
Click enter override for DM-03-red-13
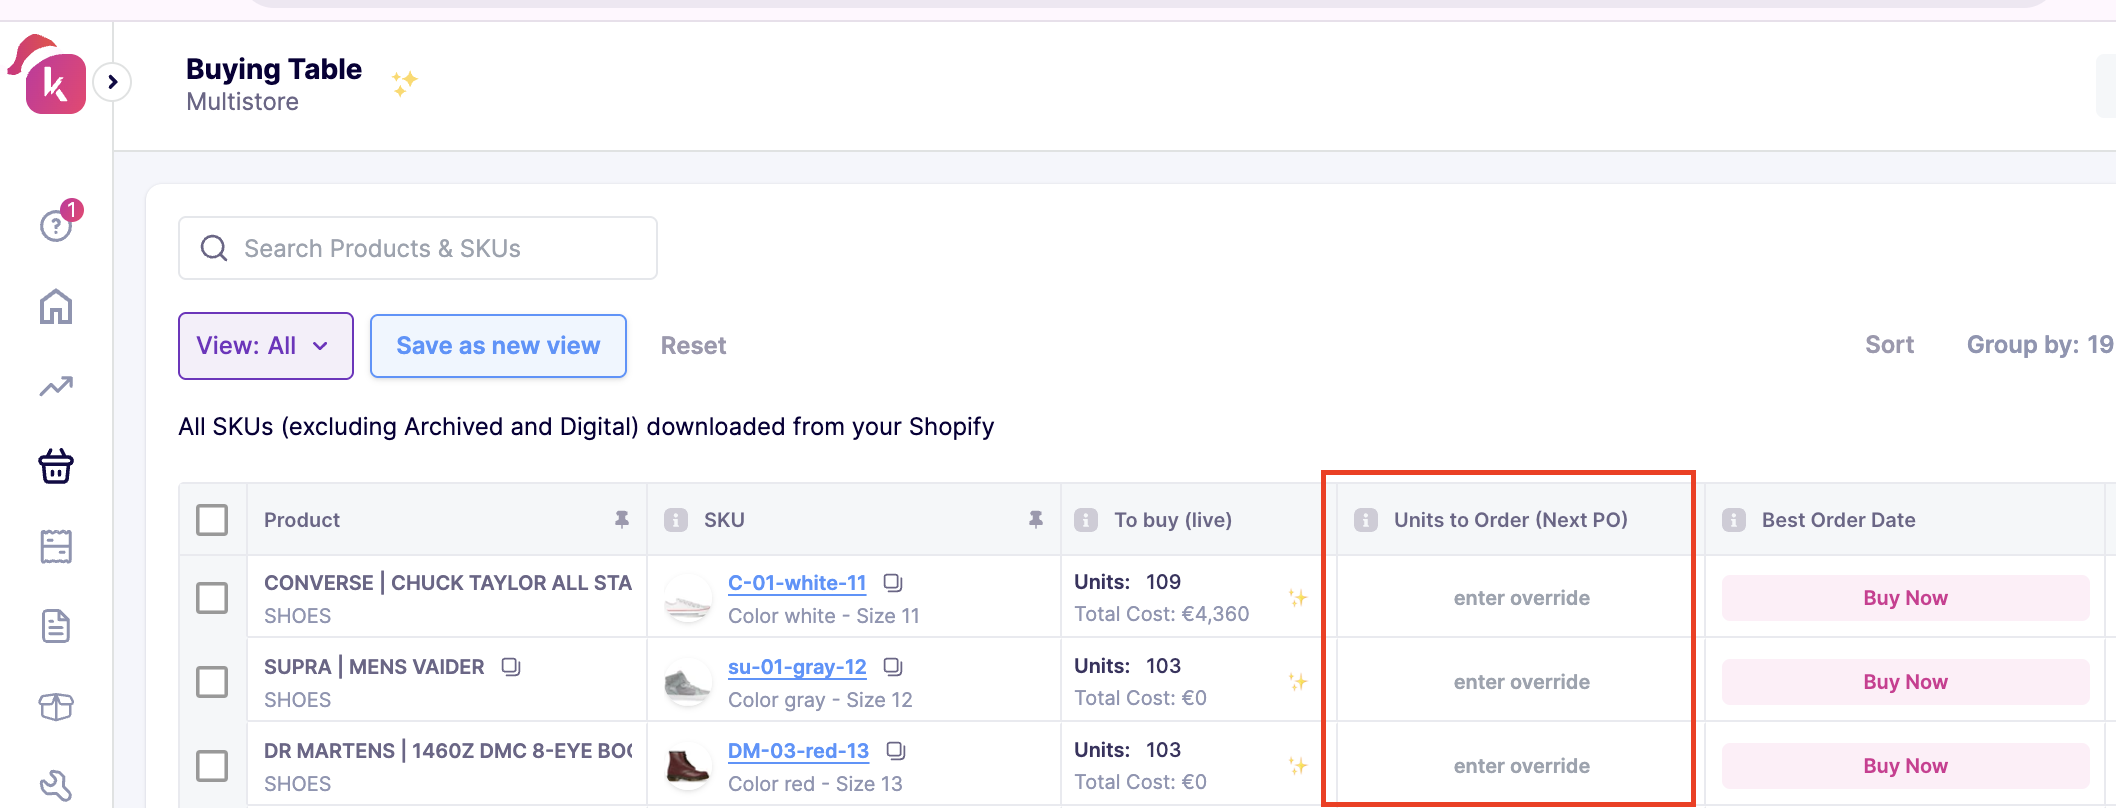click(1521, 766)
